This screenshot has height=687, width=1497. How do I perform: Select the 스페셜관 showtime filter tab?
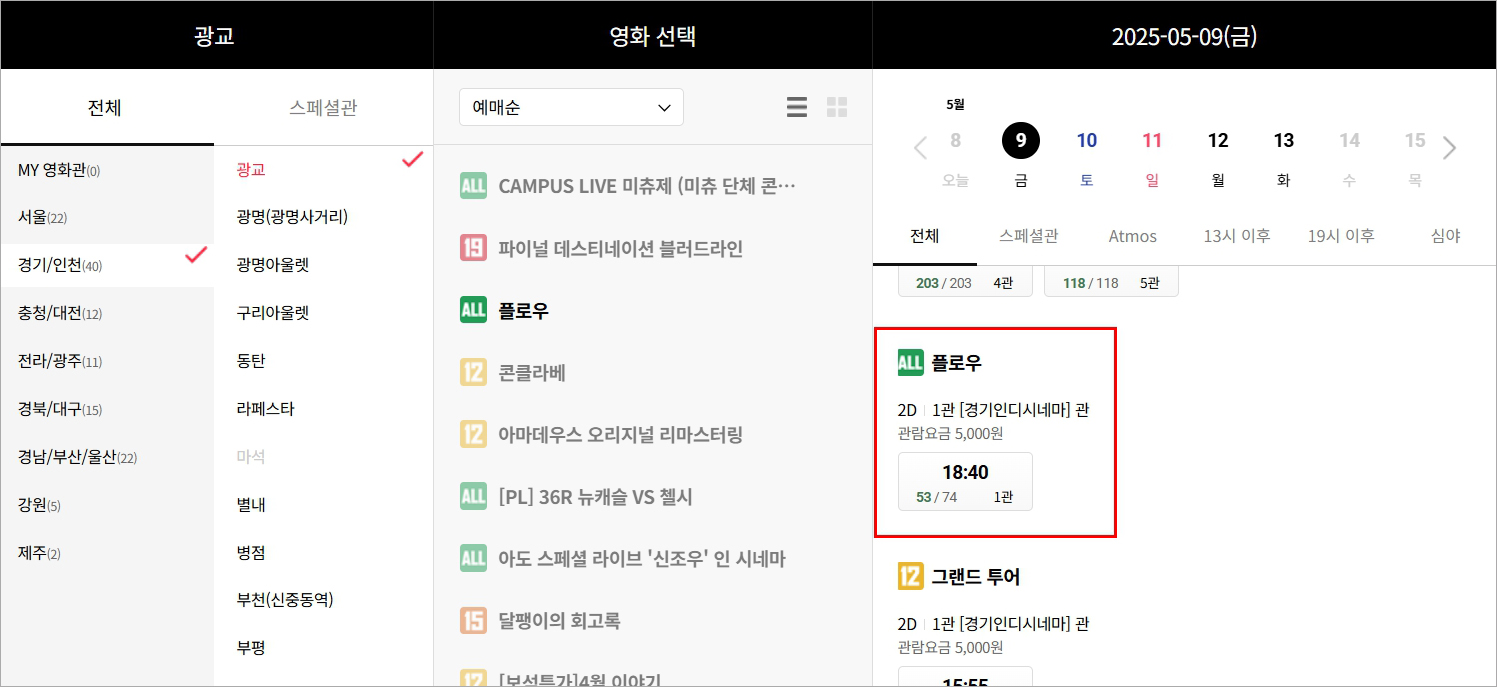[1029, 237]
